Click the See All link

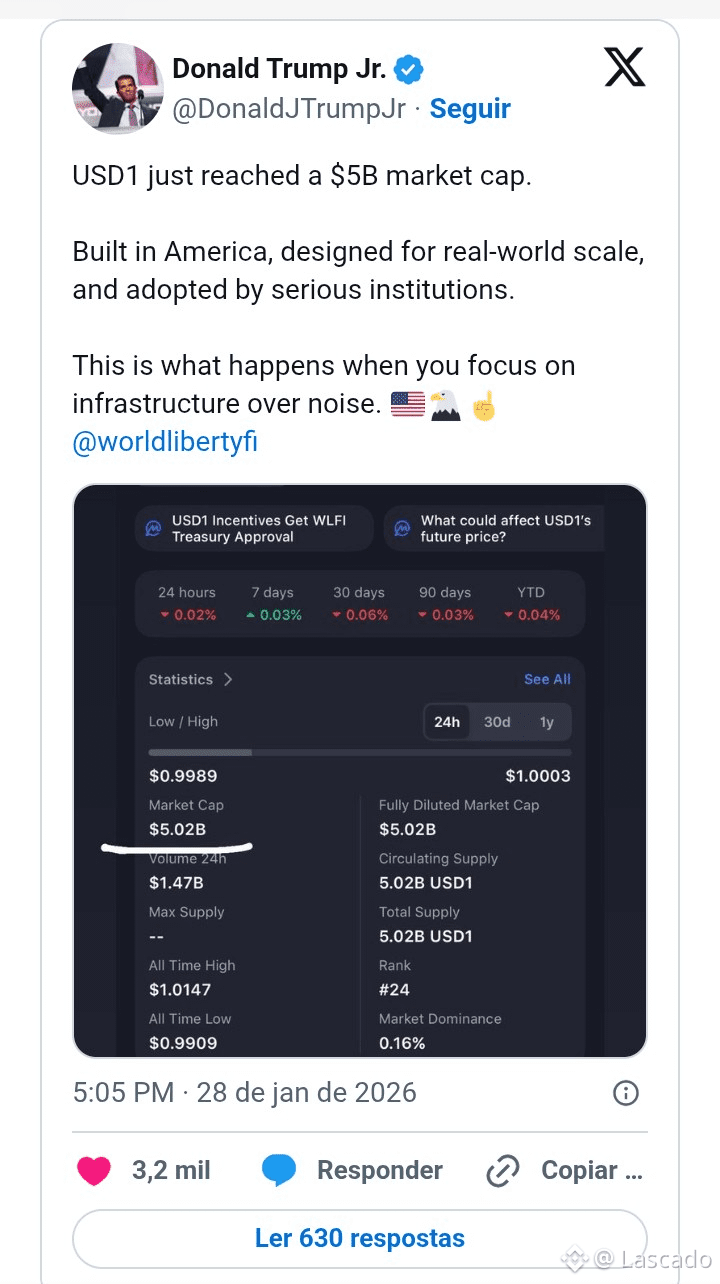(547, 679)
